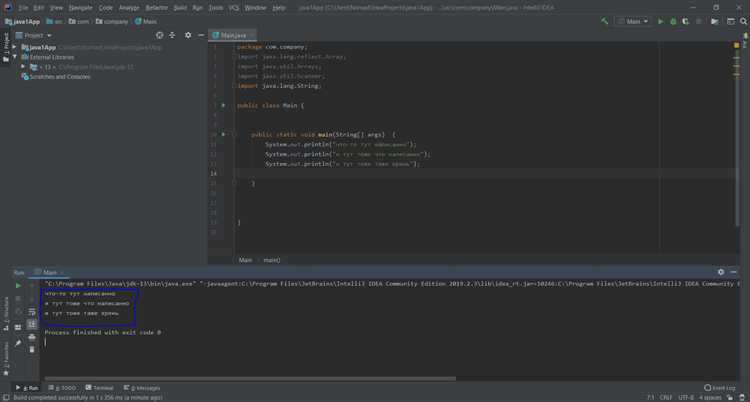Screen dimensions: 750x402
Task: Click the Print icon in the Run panel
Action: pyautogui.click(x=32, y=337)
